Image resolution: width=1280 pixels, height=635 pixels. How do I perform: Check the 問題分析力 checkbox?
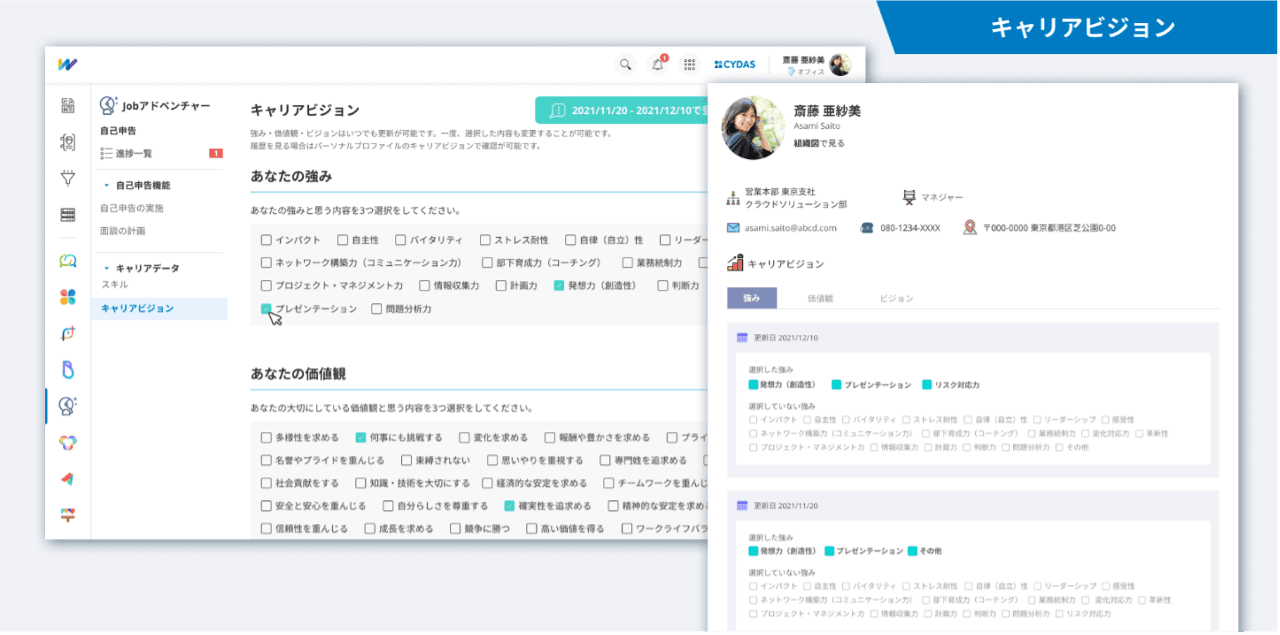pos(376,309)
